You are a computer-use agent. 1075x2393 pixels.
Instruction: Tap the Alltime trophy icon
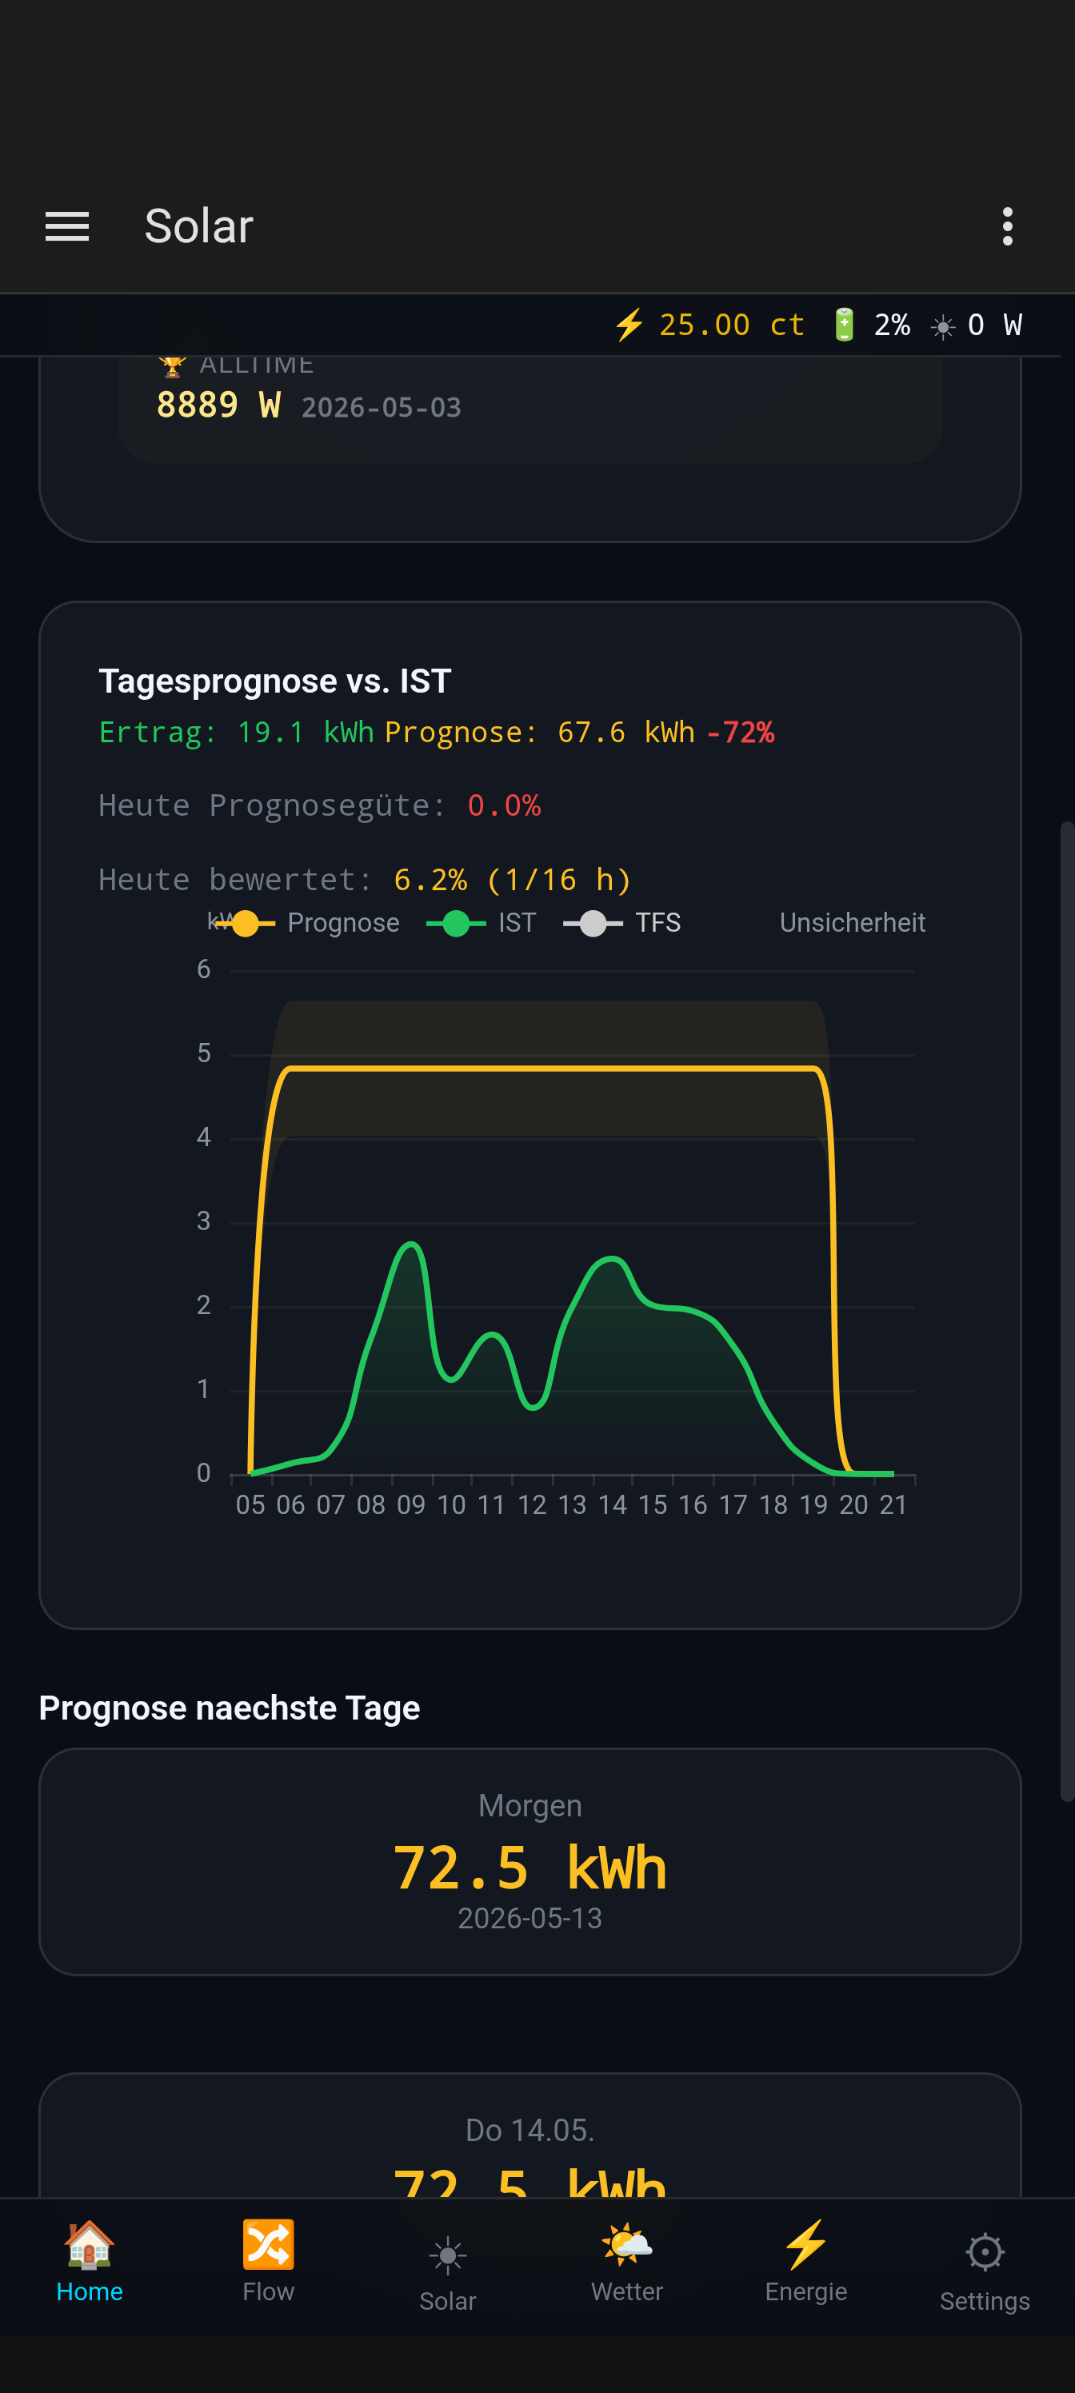(x=172, y=366)
